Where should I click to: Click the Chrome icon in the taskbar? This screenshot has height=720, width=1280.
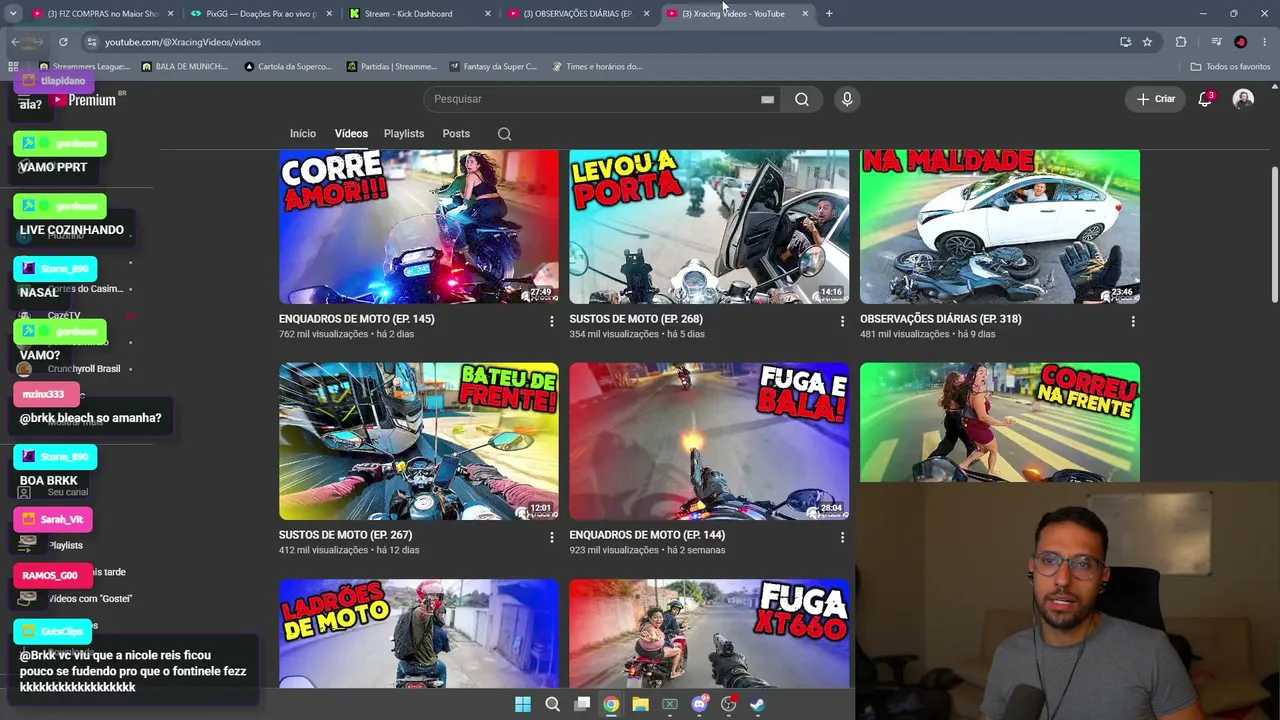click(x=611, y=704)
